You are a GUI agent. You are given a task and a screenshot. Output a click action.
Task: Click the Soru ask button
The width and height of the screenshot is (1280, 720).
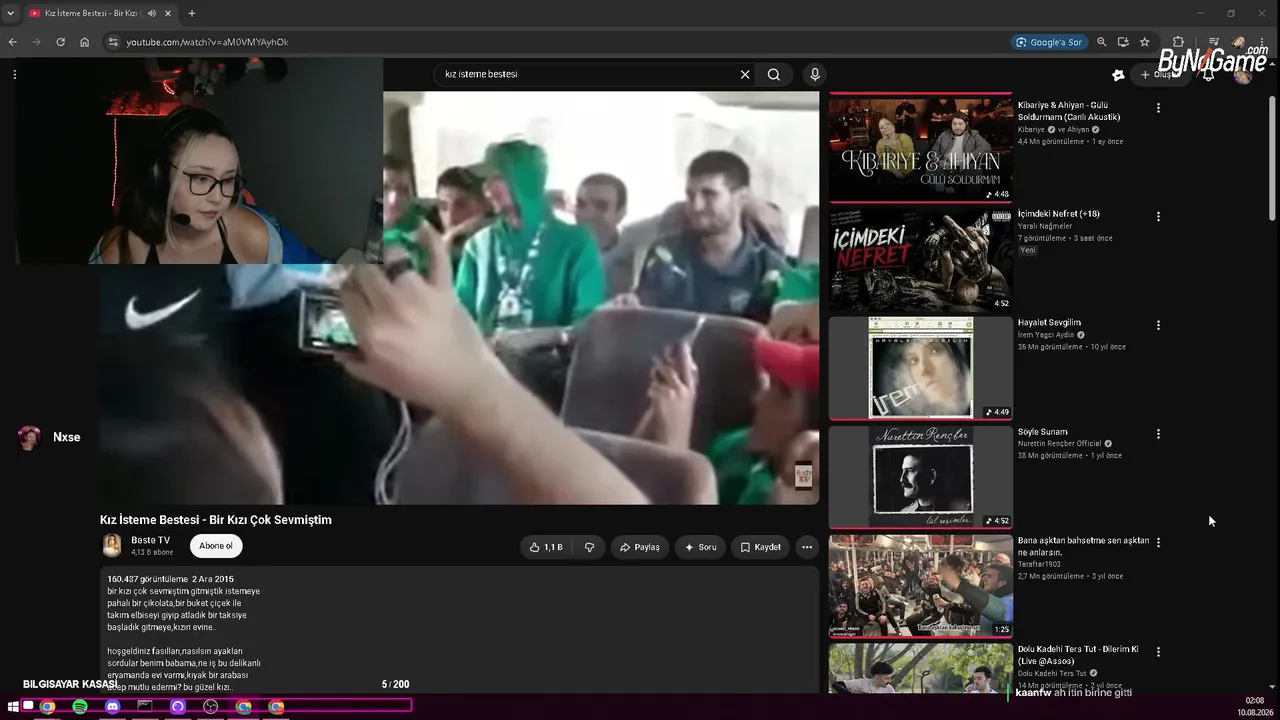click(x=700, y=547)
